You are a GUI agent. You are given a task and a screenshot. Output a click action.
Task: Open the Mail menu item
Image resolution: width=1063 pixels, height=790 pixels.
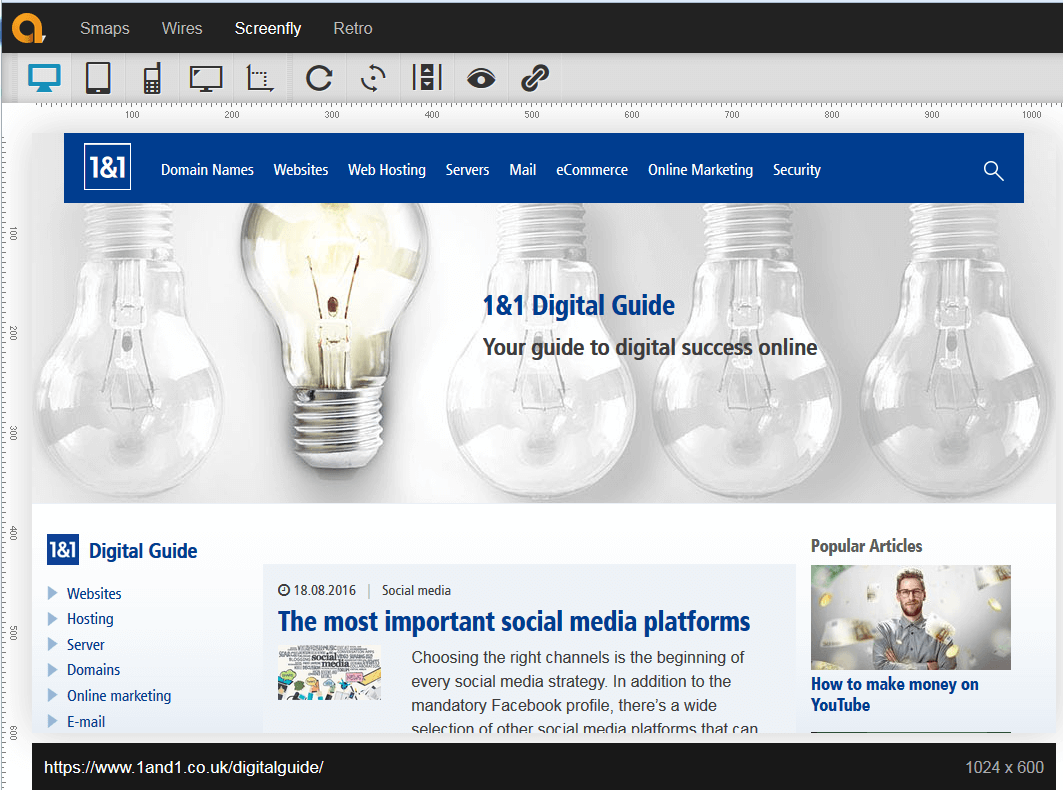pos(523,170)
